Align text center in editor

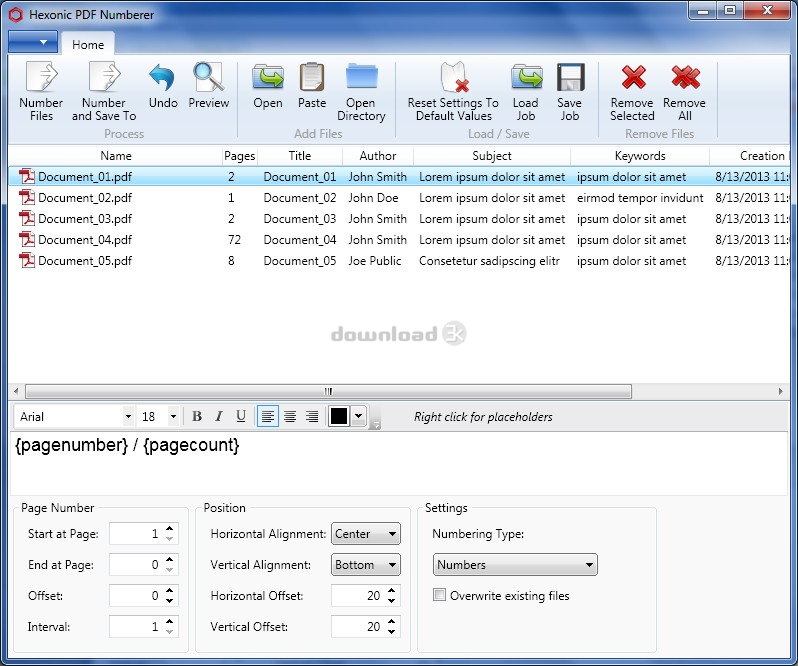coord(290,417)
